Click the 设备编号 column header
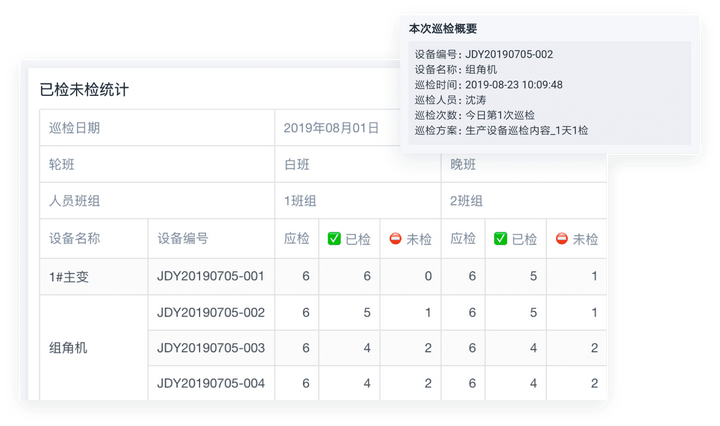This screenshot has height=426, width=720. pos(183,239)
